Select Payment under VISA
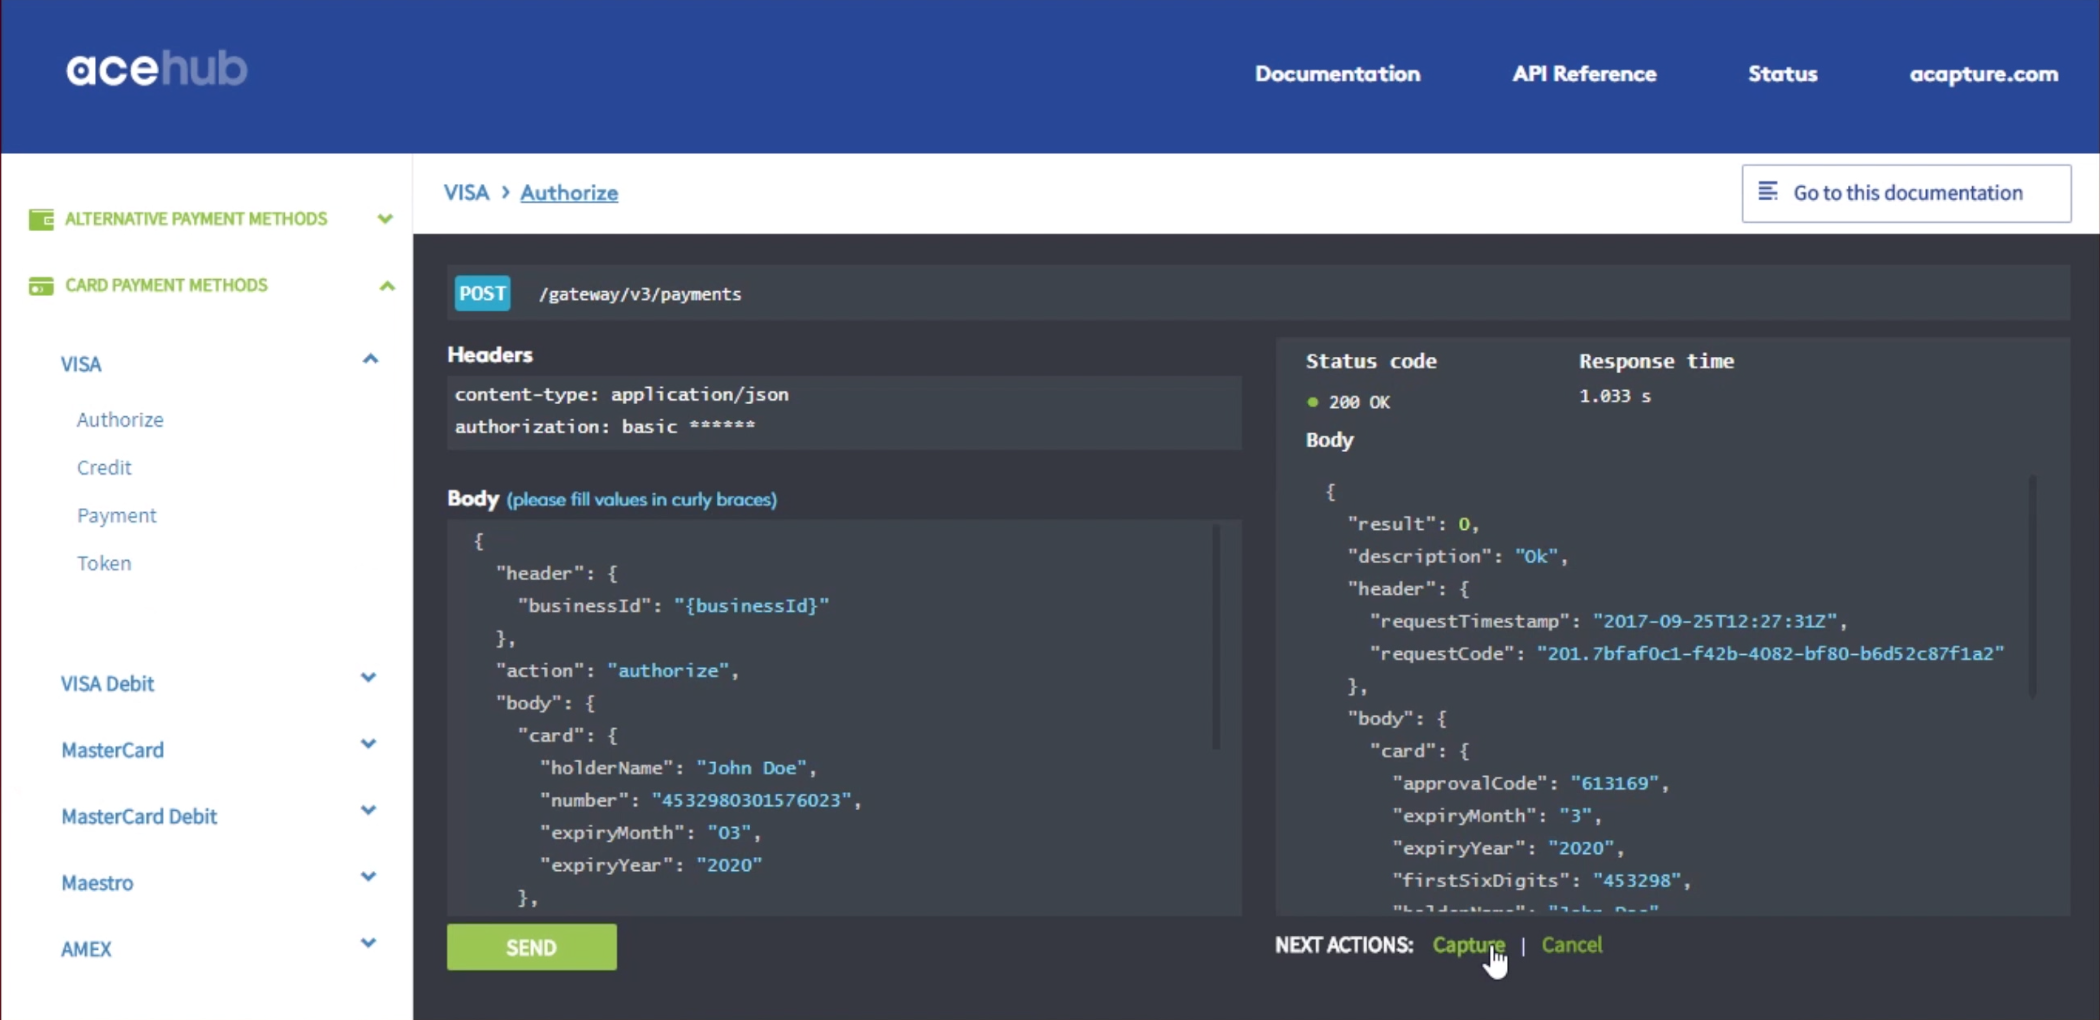 tap(116, 516)
